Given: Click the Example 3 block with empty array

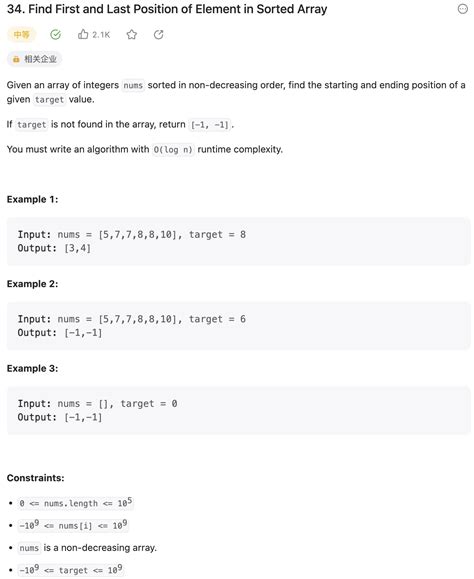Looking at the screenshot, I should tap(238, 411).
